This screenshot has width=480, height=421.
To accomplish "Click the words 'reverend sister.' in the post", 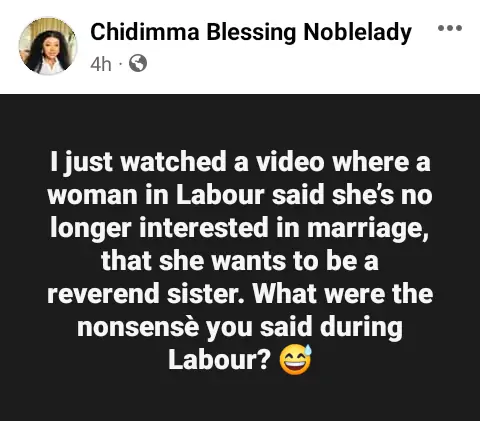I will (x=145, y=294).
